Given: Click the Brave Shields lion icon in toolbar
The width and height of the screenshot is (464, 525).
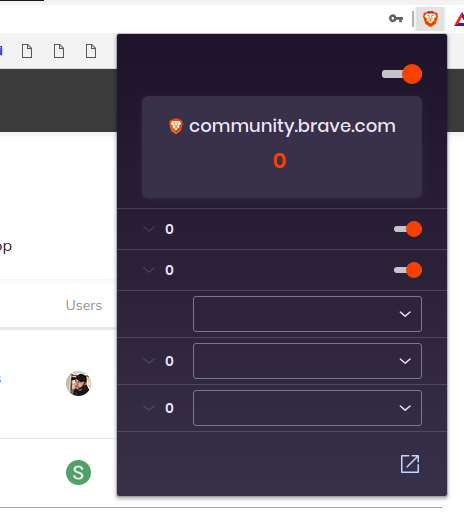Looking at the screenshot, I should coord(430,19).
